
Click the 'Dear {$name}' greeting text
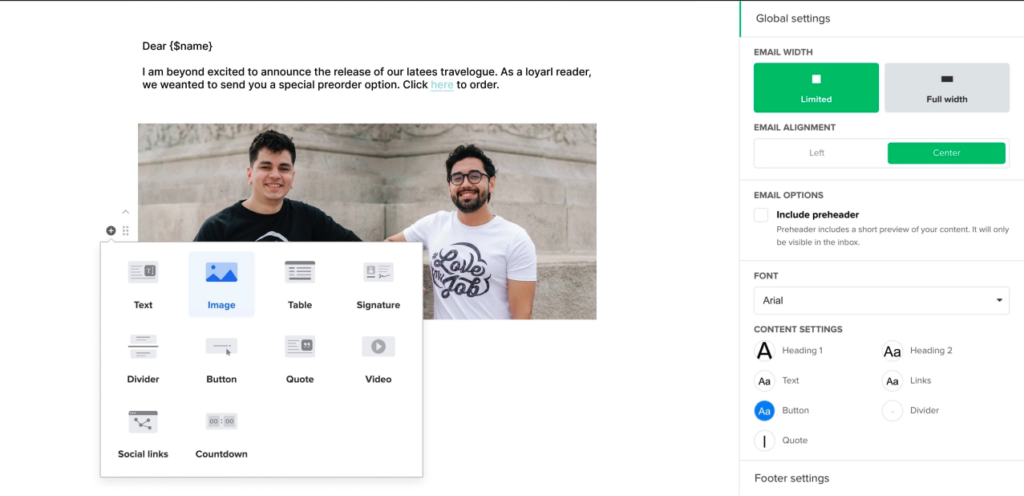(178, 46)
